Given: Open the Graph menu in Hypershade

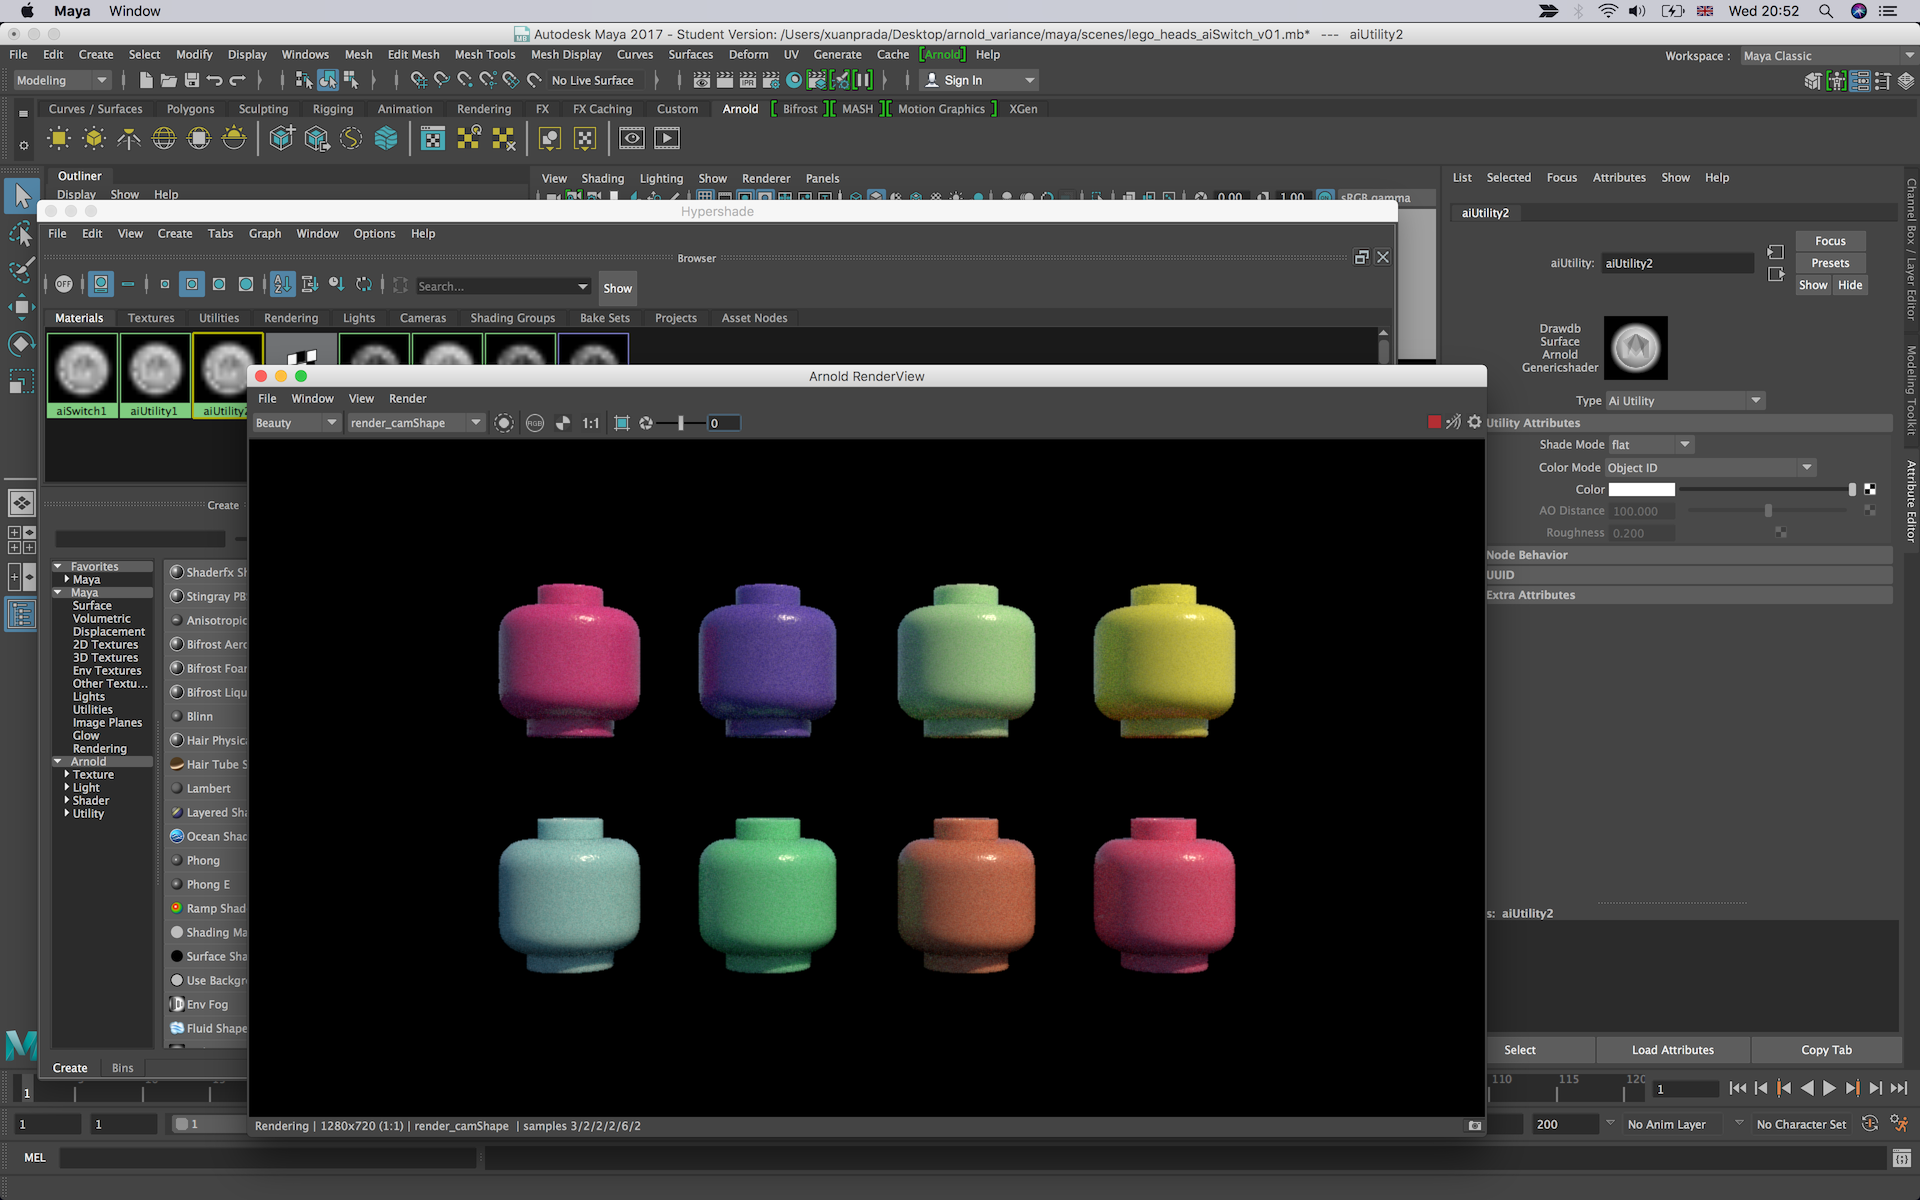Looking at the screenshot, I should point(265,233).
